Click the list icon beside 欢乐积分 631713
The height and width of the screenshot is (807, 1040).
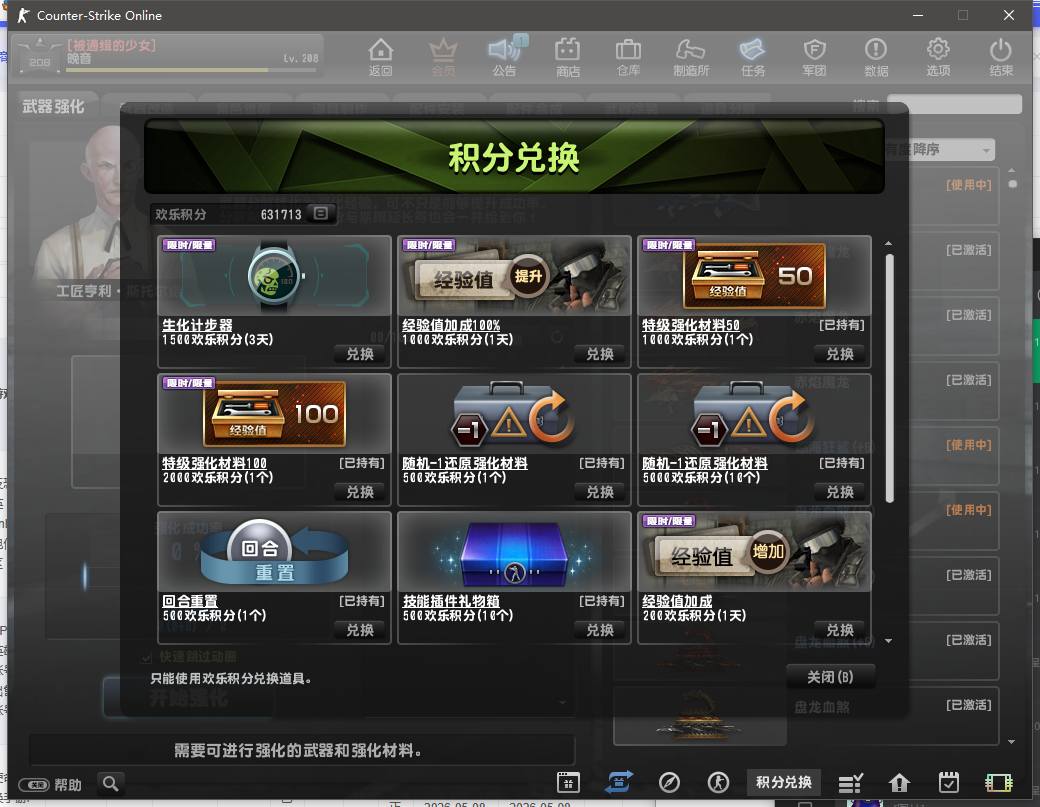point(321,214)
